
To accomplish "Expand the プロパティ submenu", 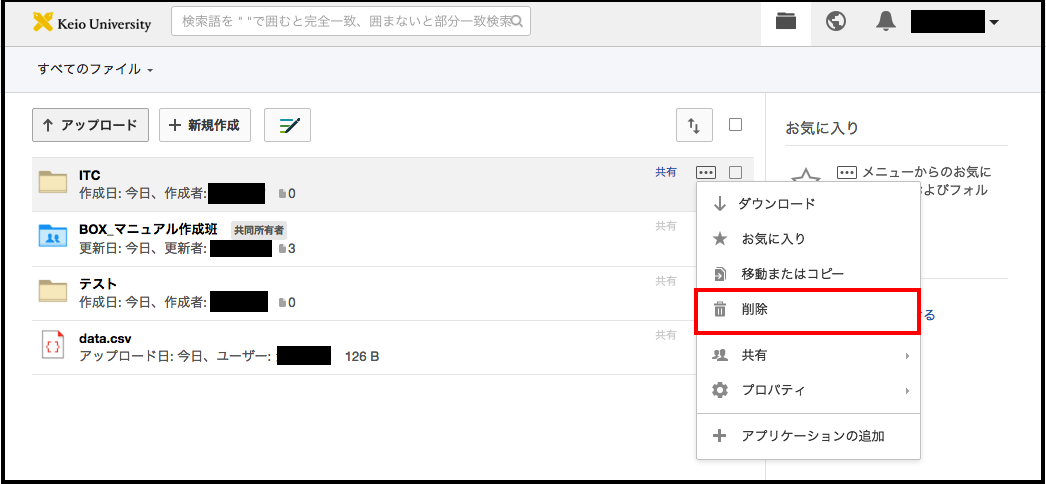I will pyautogui.click(x=808, y=390).
